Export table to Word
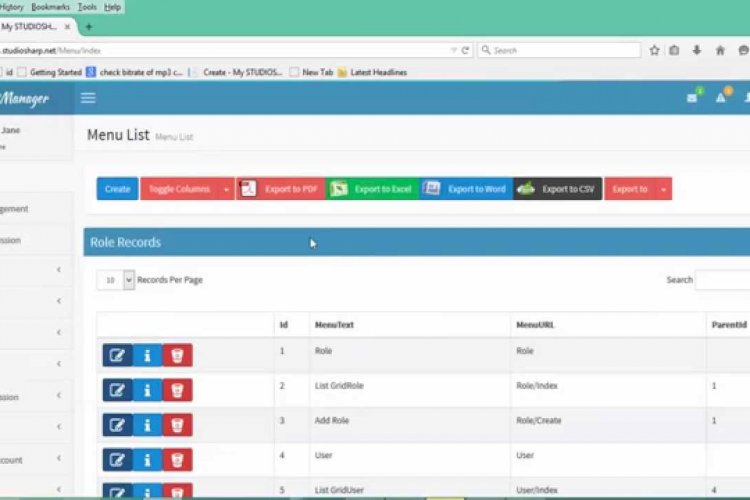Image resolution: width=750 pixels, height=500 pixels. tap(466, 189)
